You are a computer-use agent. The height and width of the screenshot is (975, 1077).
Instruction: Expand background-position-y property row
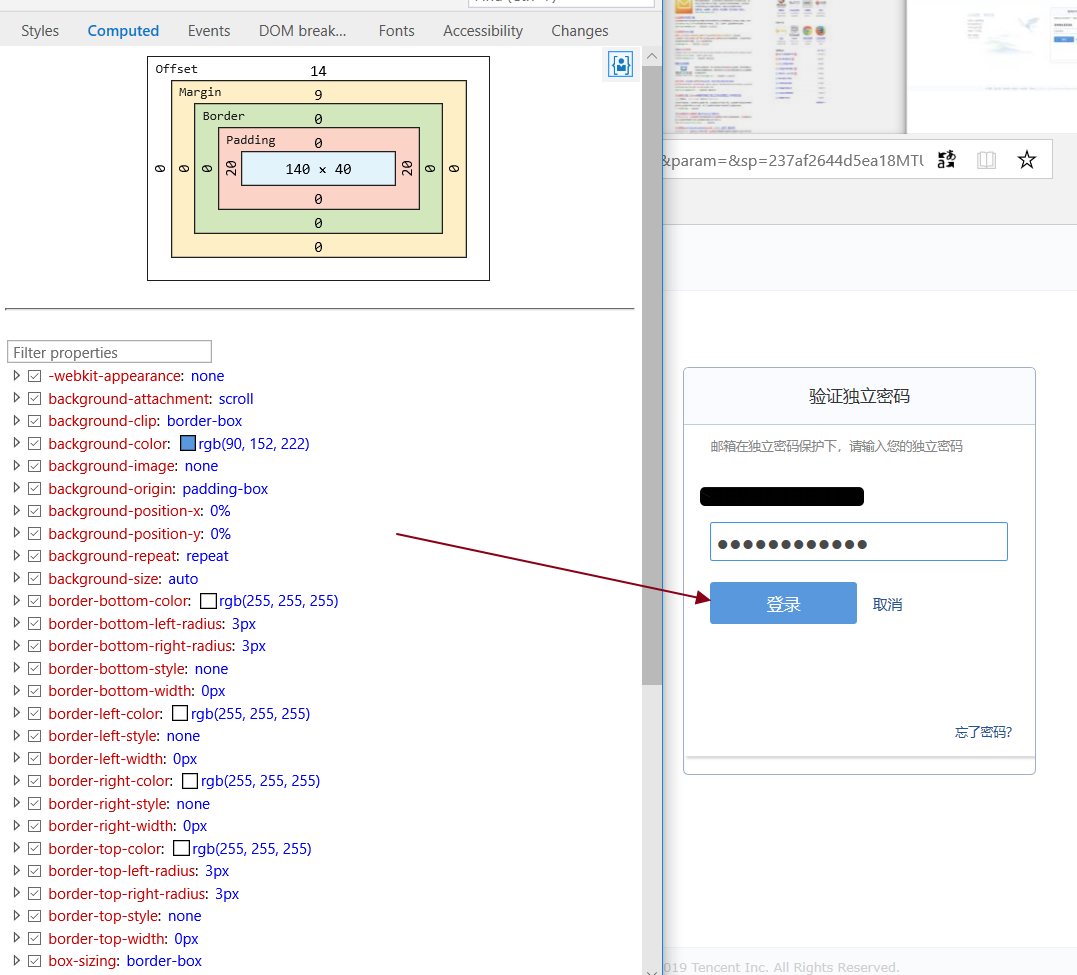click(16, 533)
